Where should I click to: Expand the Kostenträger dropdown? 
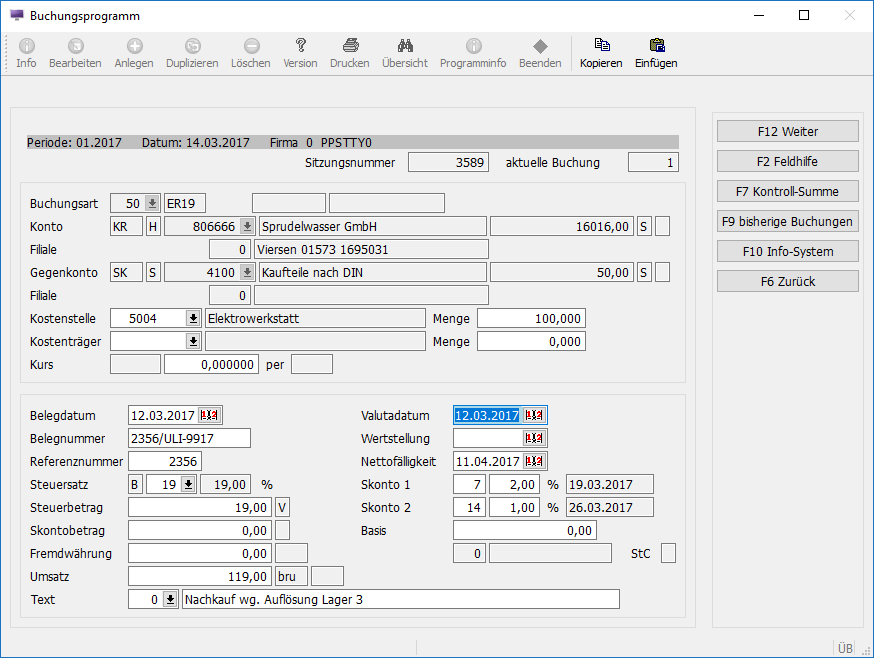(193, 341)
